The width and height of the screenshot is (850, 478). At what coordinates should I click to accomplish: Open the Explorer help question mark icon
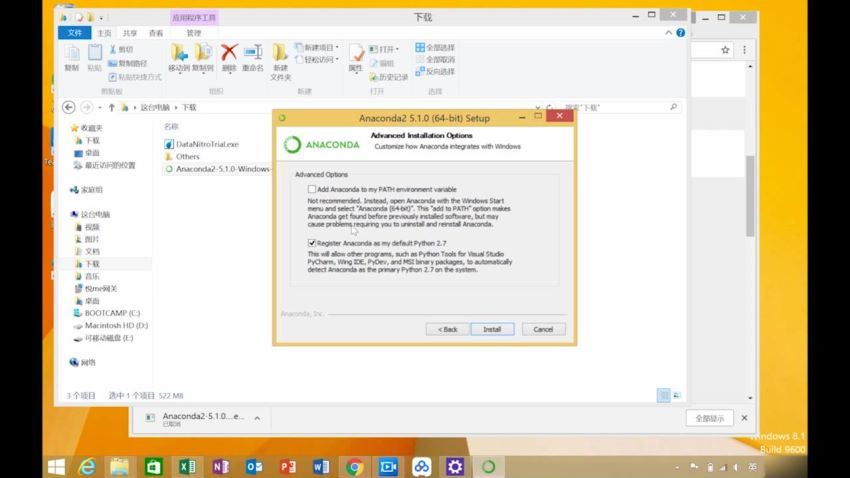click(x=680, y=33)
